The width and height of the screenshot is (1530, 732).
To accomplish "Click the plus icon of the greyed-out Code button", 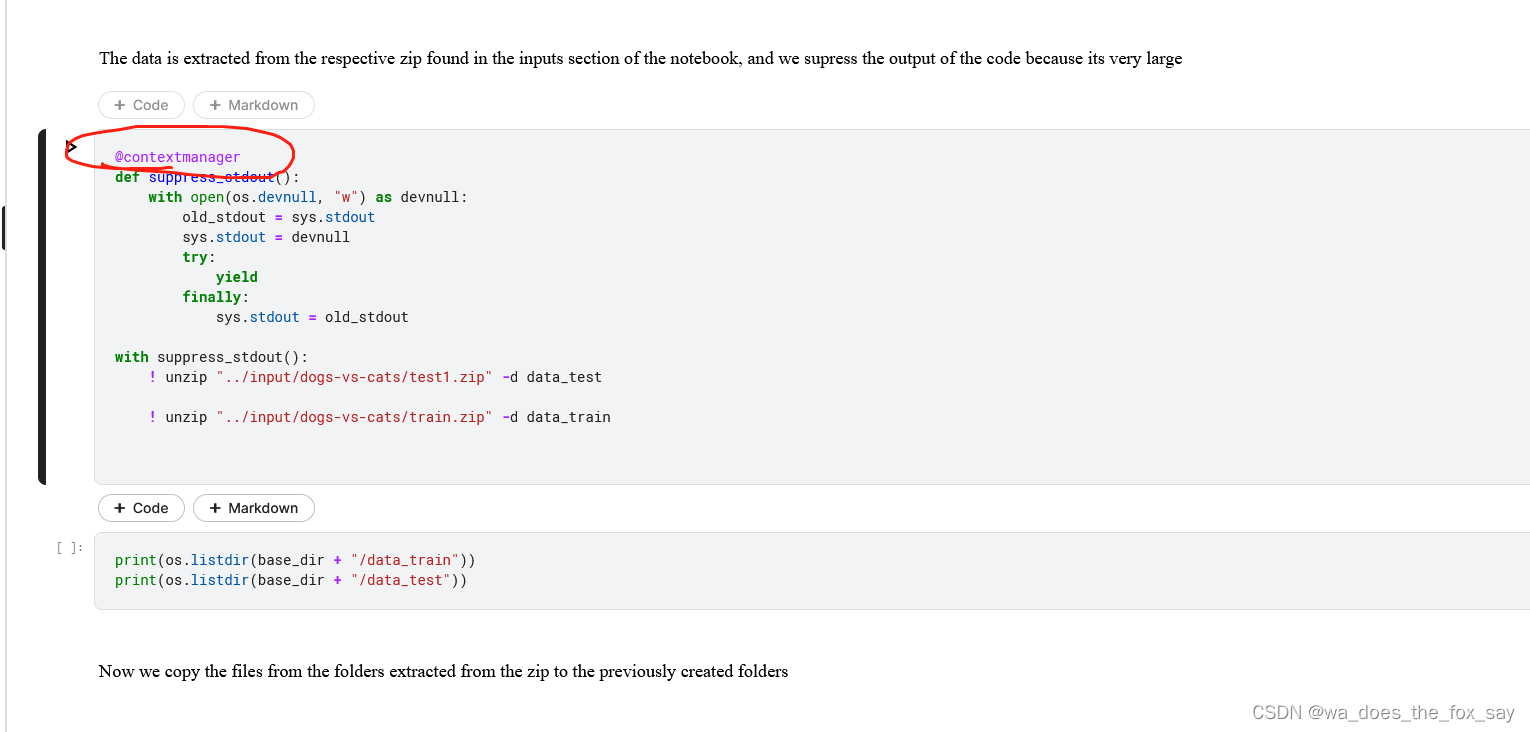I will point(120,105).
